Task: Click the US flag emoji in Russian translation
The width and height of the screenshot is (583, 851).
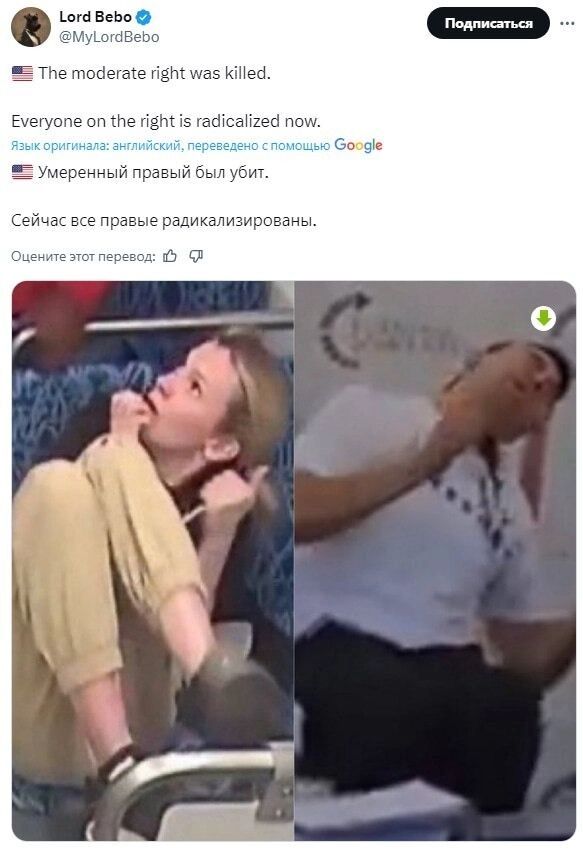Action: pyautogui.click(x=22, y=173)
